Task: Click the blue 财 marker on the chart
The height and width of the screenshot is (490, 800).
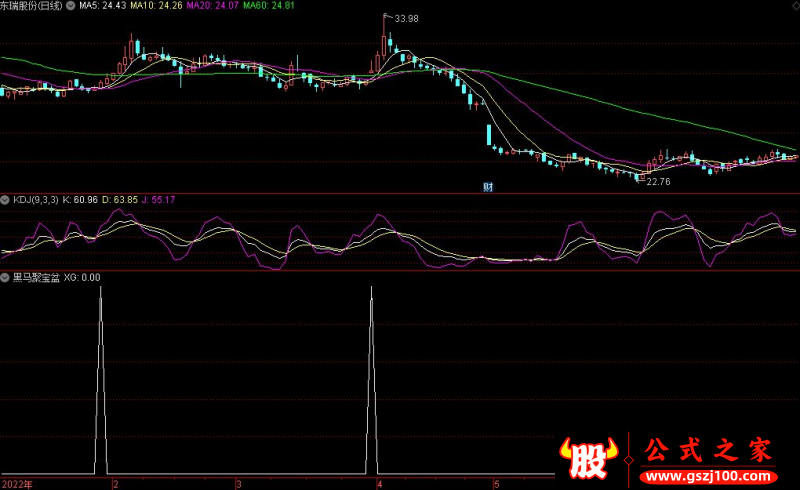Action: coord(488,187)
